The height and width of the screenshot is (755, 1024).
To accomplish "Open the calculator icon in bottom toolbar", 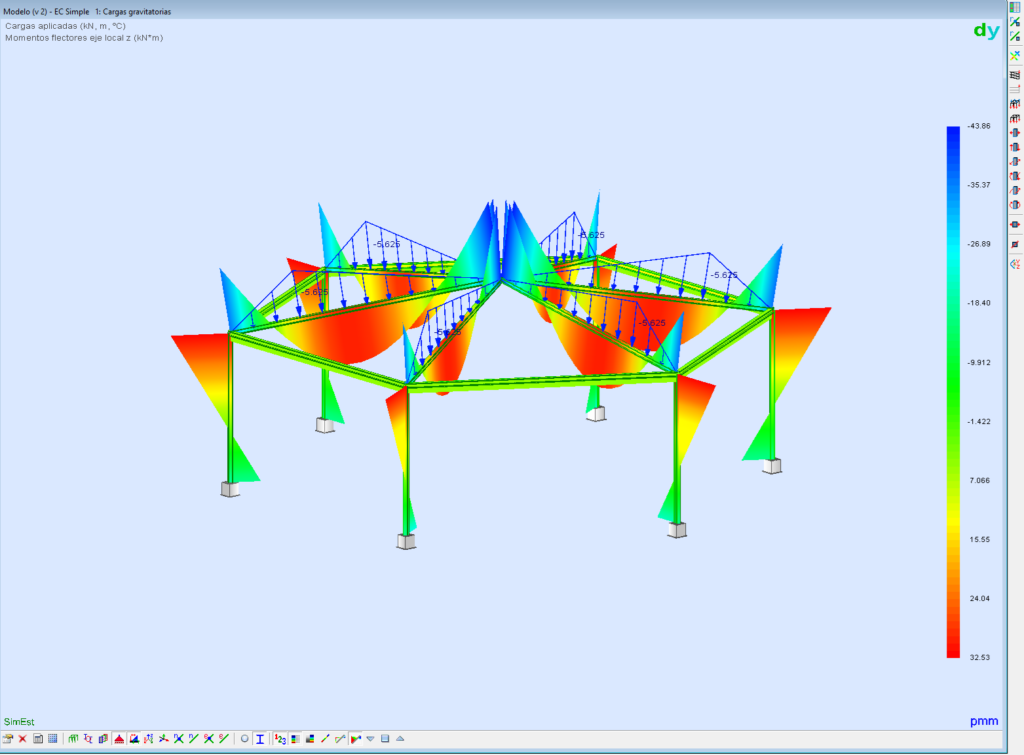I will pos(37,739).
